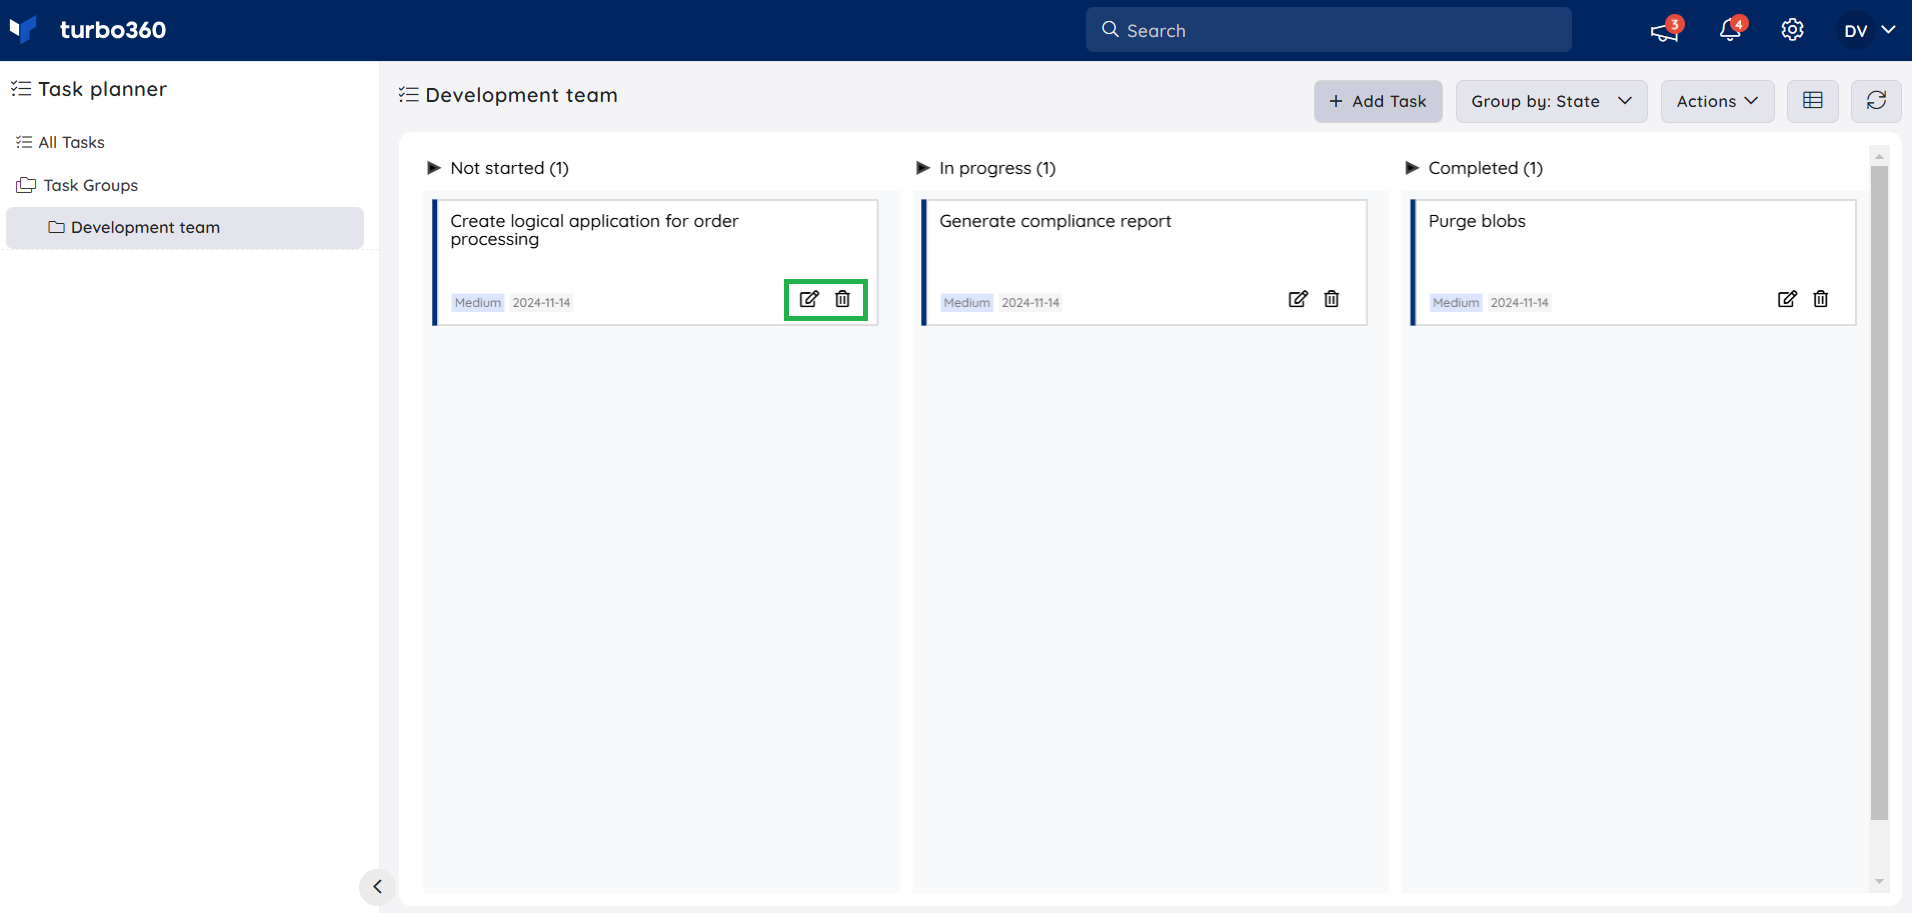
Task: Open the settings gear
Action: [1792, 30]
